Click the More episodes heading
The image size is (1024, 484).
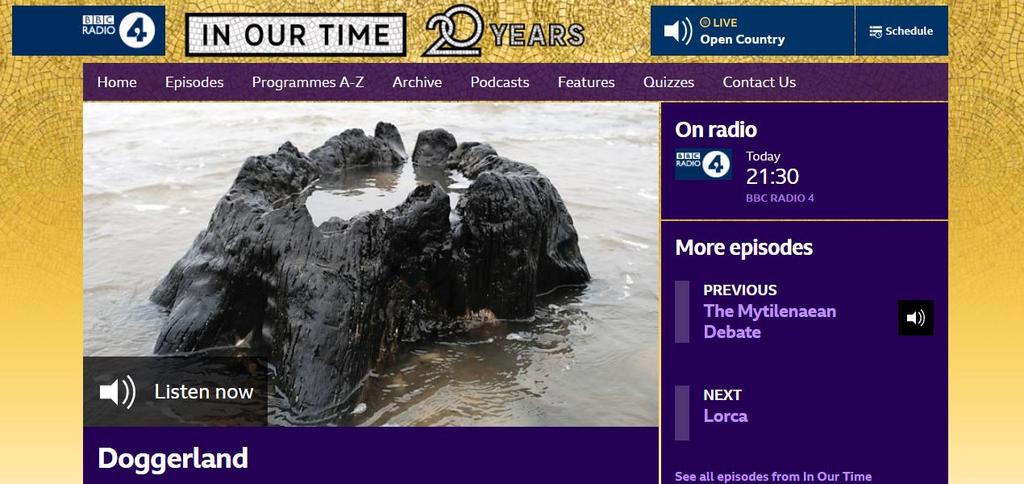pyautogui.click(x=744, y=248)
